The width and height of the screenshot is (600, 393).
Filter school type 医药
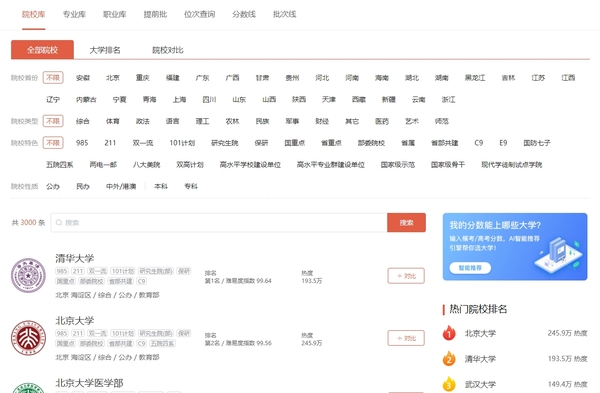(x=382, y=121)
